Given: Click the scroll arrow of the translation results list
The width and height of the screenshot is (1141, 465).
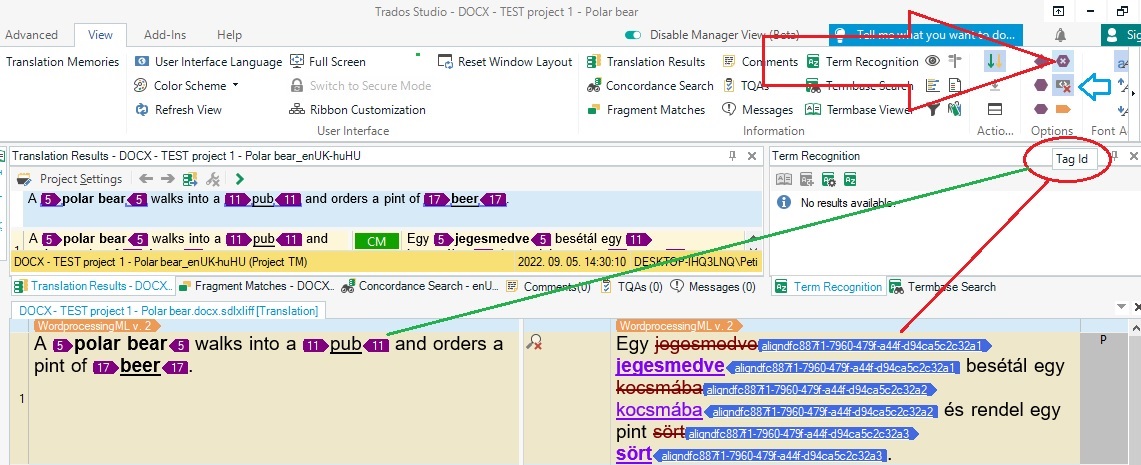Looking at the screenshot, I should [755, 239].
